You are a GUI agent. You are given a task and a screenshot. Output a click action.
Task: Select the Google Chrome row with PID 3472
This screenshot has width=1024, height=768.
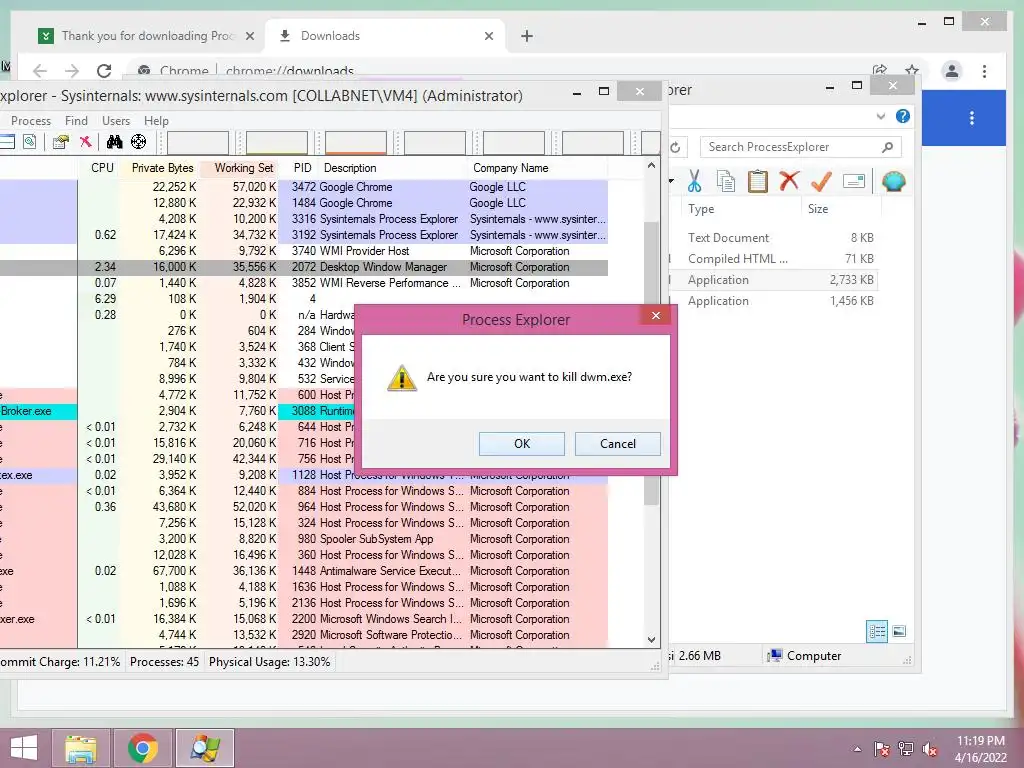click(304, 187)
